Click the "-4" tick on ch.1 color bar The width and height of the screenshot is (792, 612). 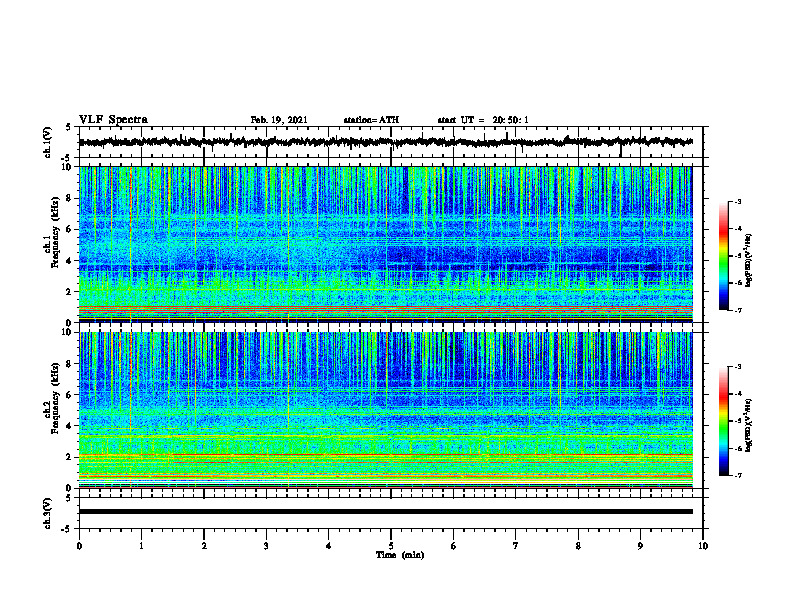(x=737, y=229)
